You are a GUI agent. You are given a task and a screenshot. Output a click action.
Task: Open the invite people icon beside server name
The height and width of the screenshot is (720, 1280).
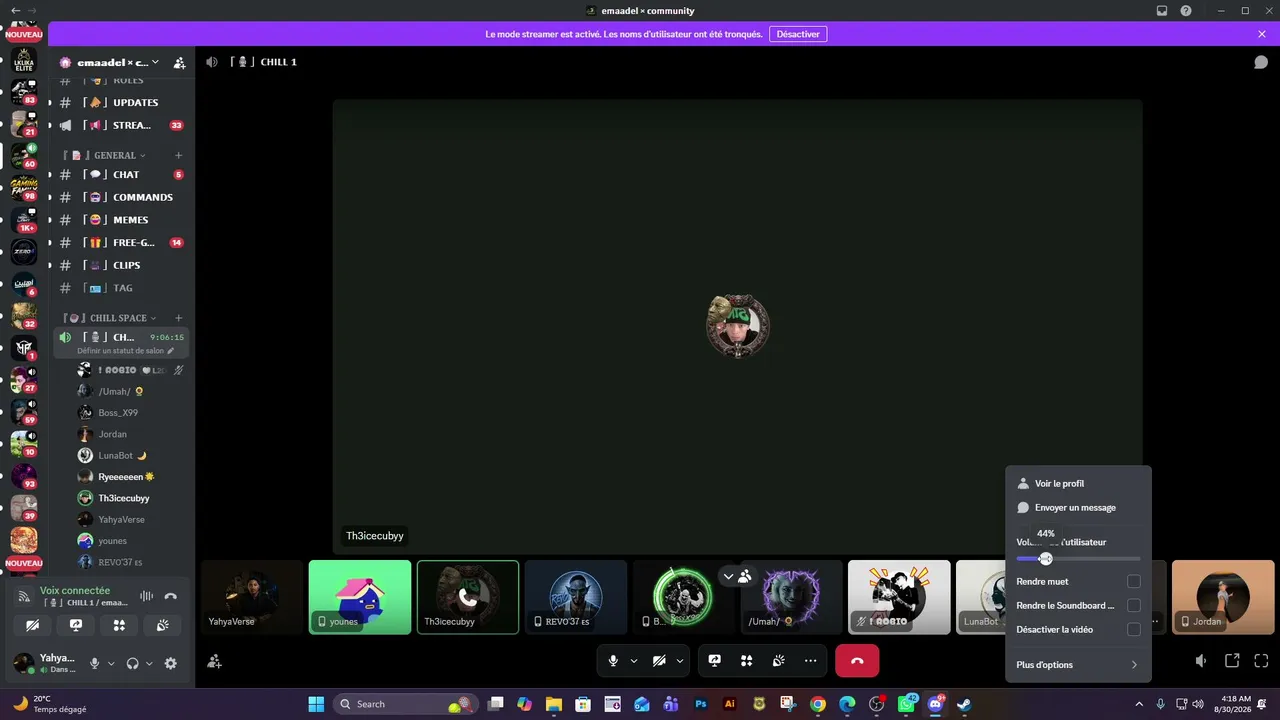pyautogui.click(x=179, y=62)
